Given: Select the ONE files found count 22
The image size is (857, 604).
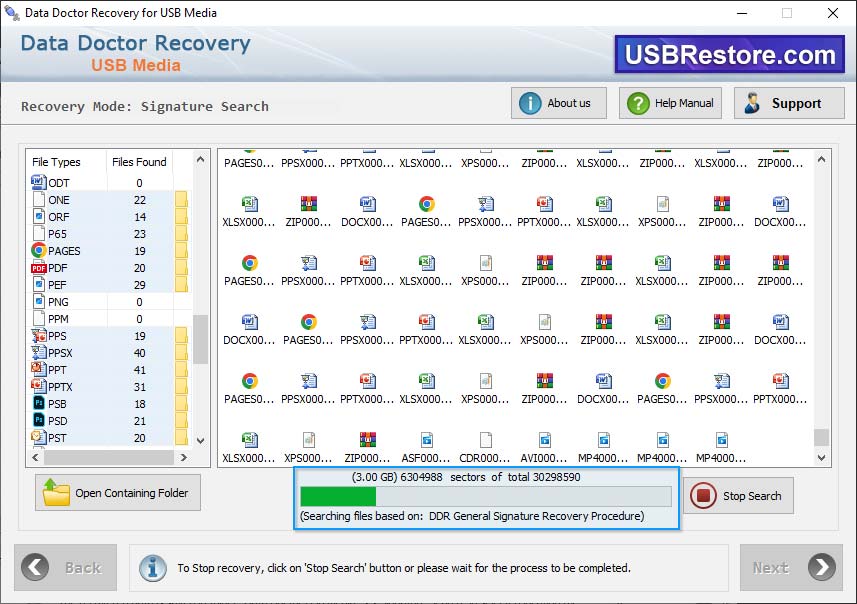Looking at the screenshot, I should click(140, 200).
